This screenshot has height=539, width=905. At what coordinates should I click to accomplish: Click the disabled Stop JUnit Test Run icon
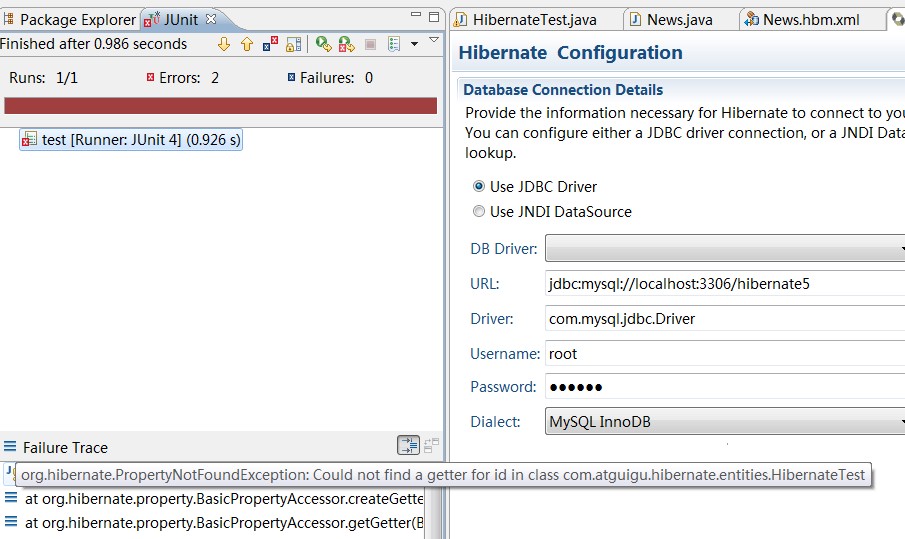[x=371, y=44]
